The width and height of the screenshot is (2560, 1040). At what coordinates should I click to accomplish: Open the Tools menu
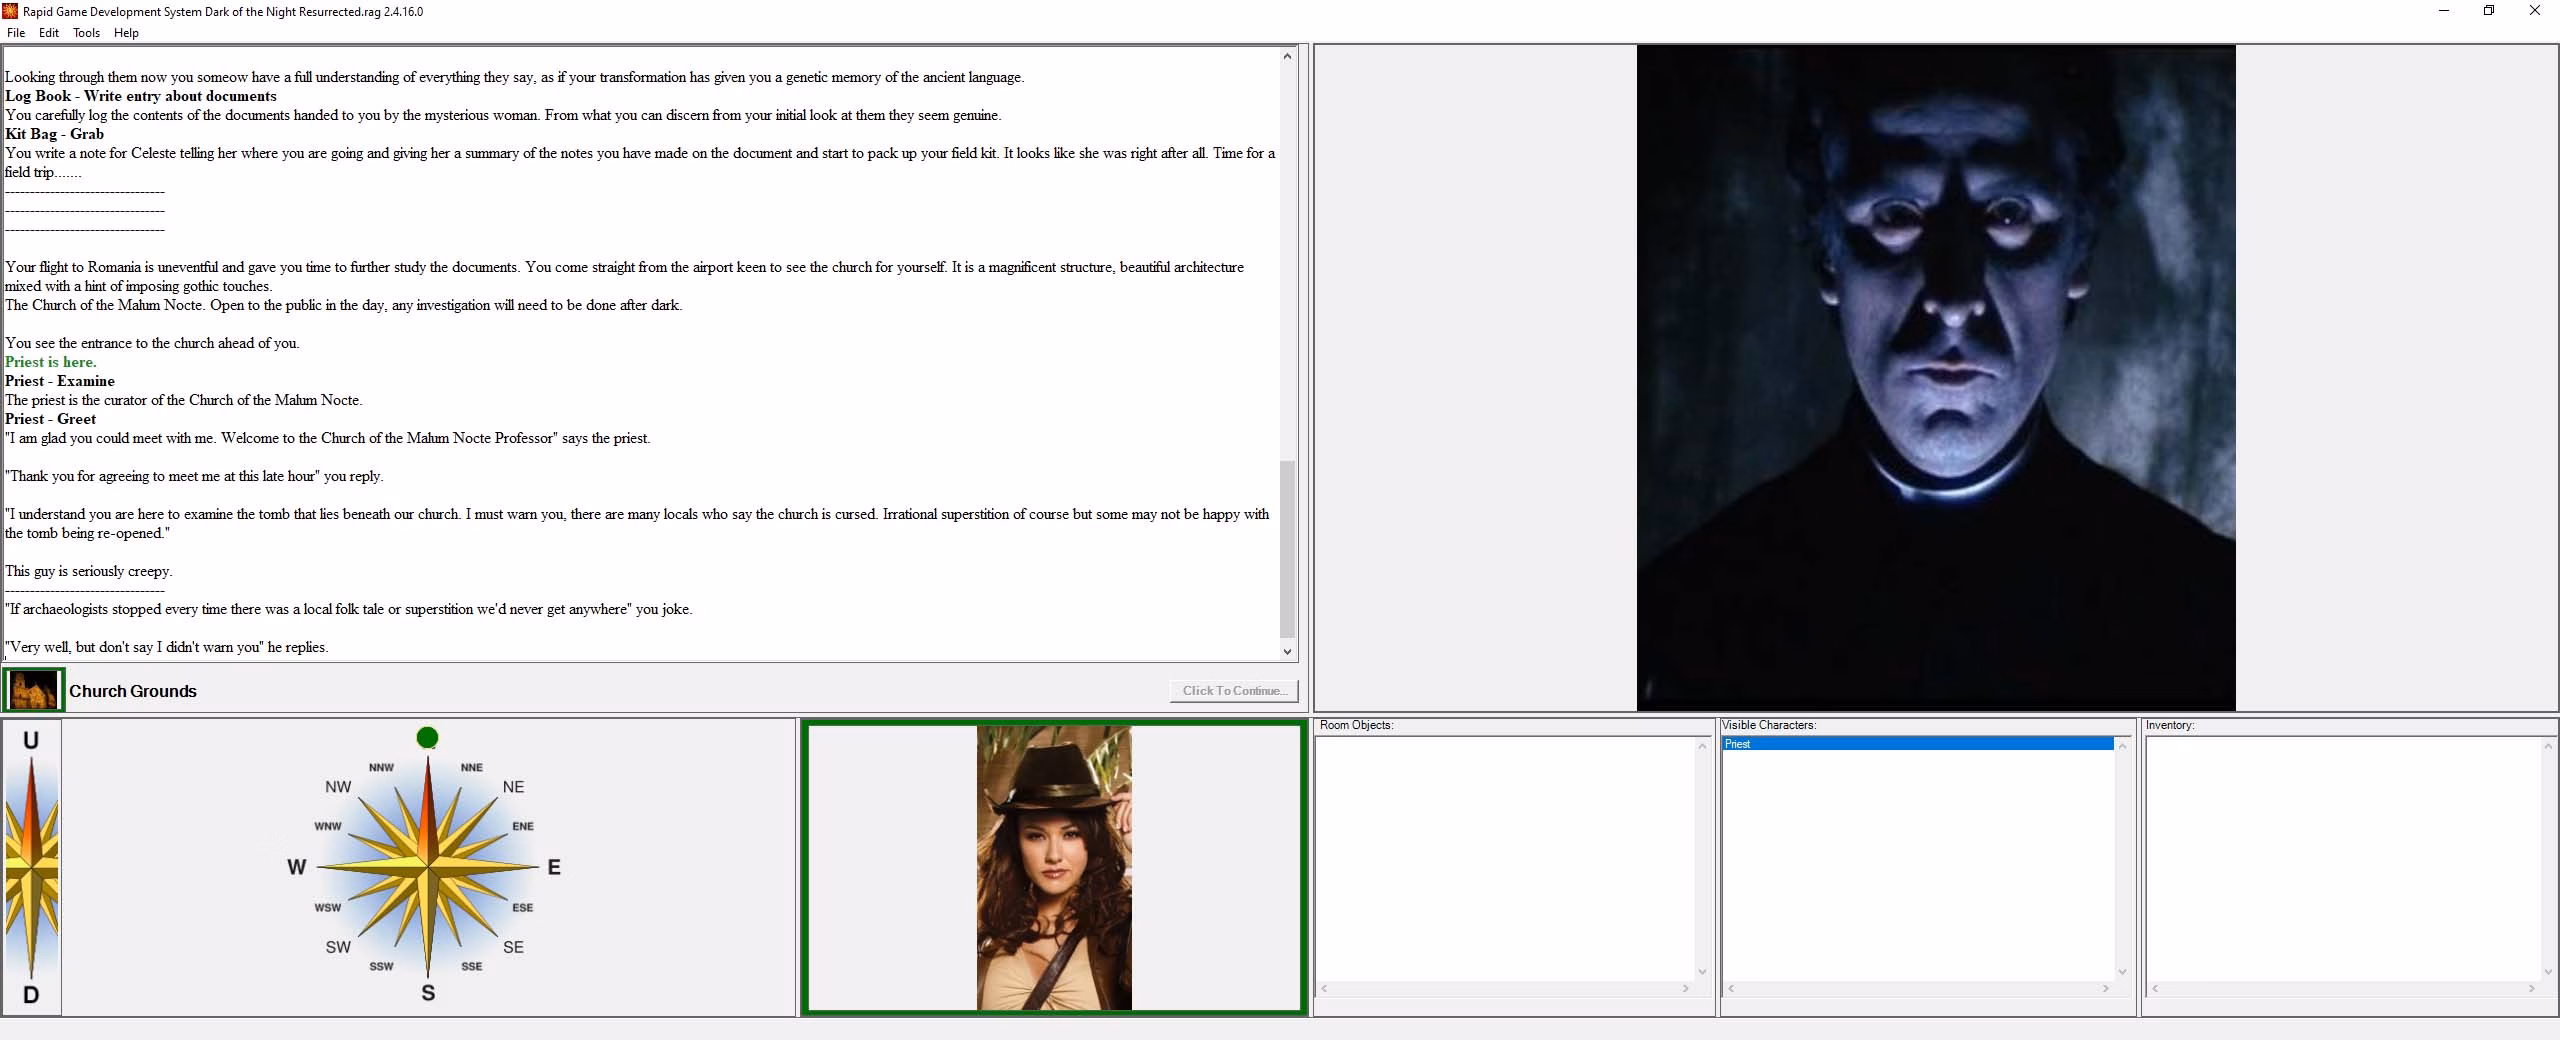tap(86, 33)
